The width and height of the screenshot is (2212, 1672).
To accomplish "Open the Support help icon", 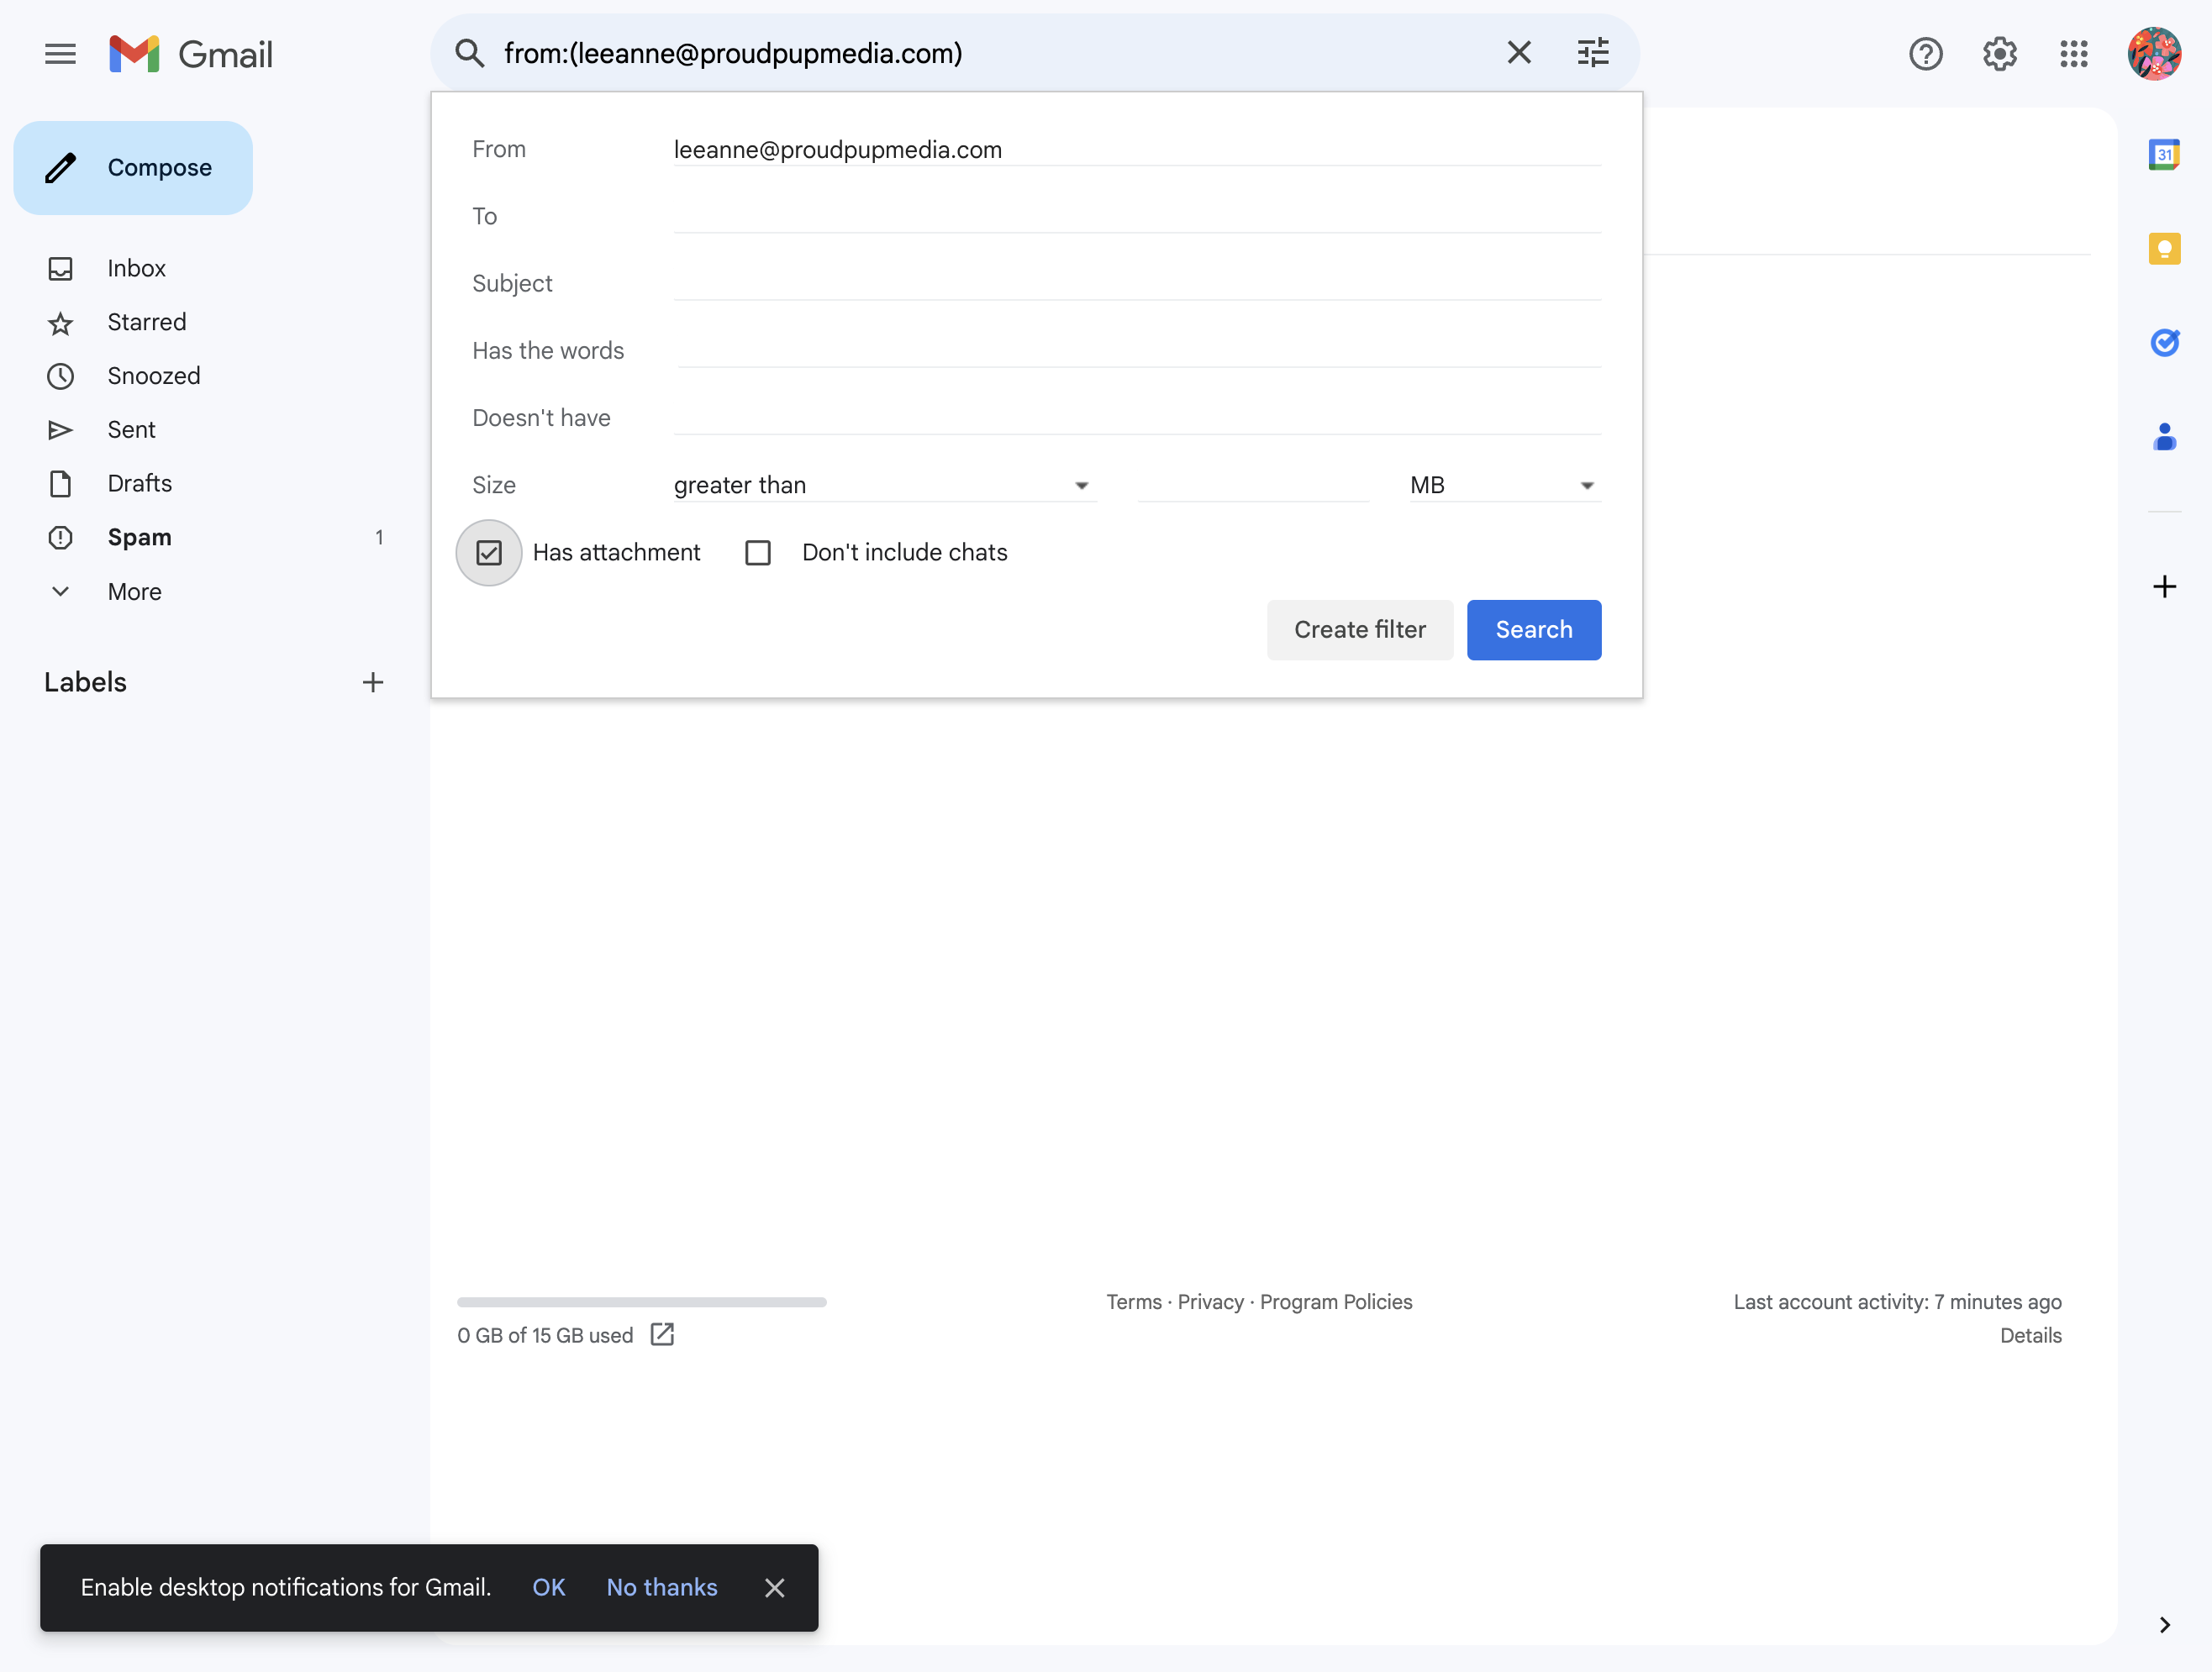I will (x=1925, y=53).
